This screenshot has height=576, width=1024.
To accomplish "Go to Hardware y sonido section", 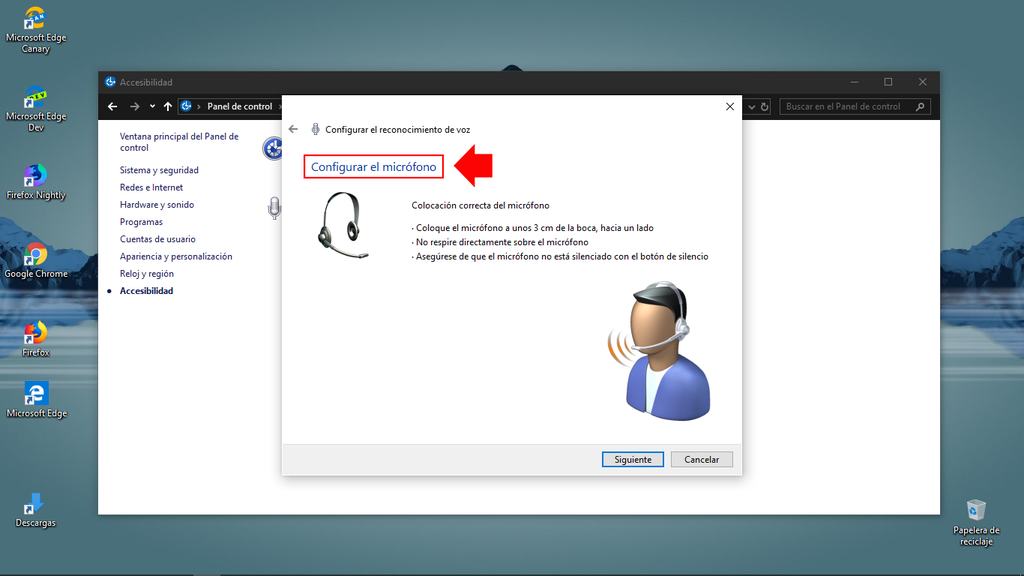I will (x=157, y=205).
